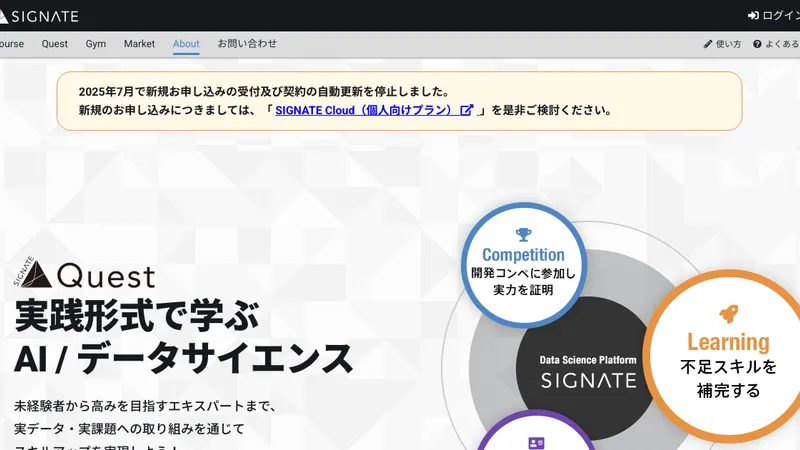Click the 未経験者から高みを目指す text line
This screenshot has width=800, height=450.
(145, 406)
